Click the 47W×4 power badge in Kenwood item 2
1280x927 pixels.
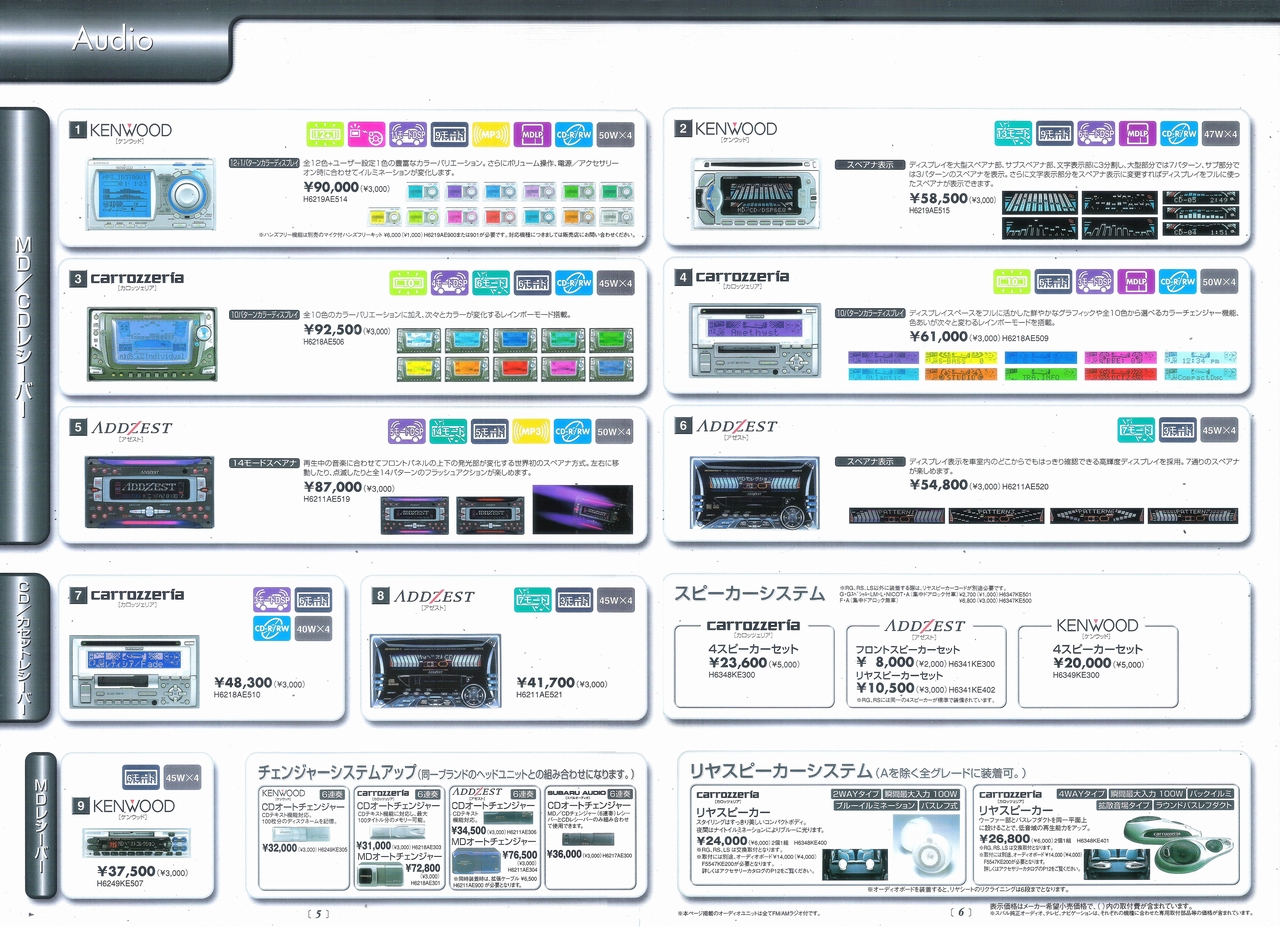click(1220, 133)
